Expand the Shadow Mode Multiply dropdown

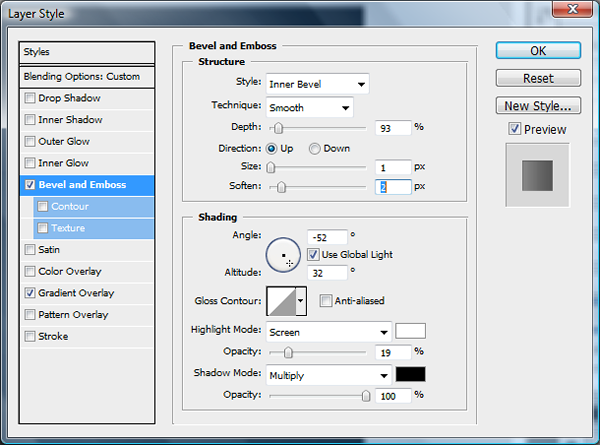(x=329, y=376)
